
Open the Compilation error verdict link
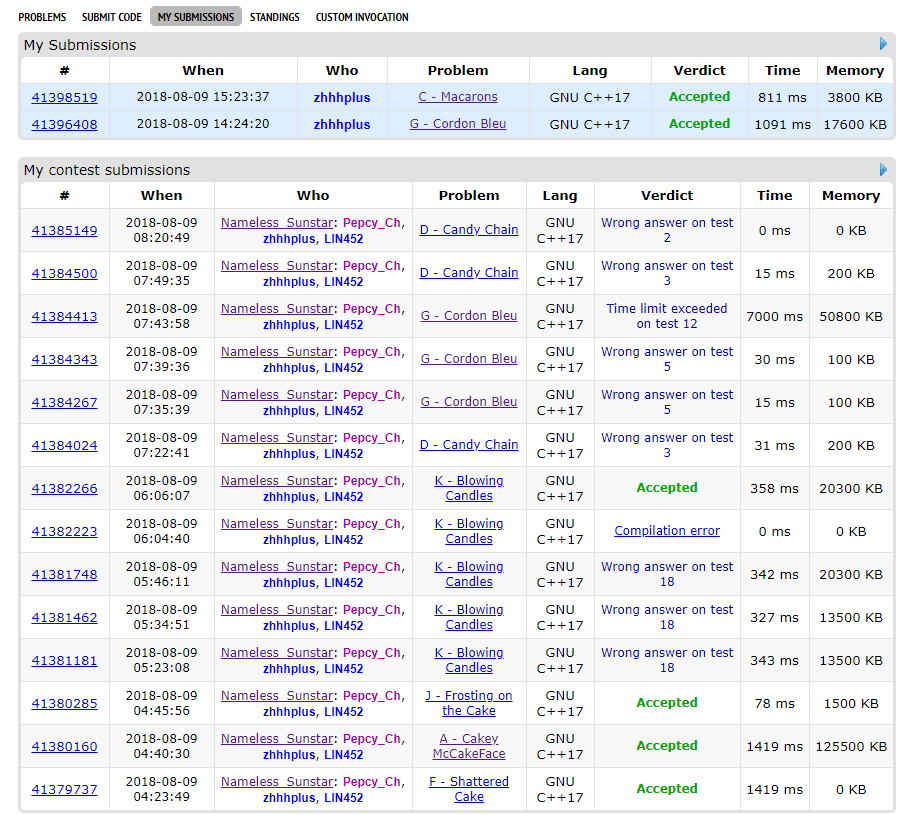pyautogui.click(x=667, y=531)
